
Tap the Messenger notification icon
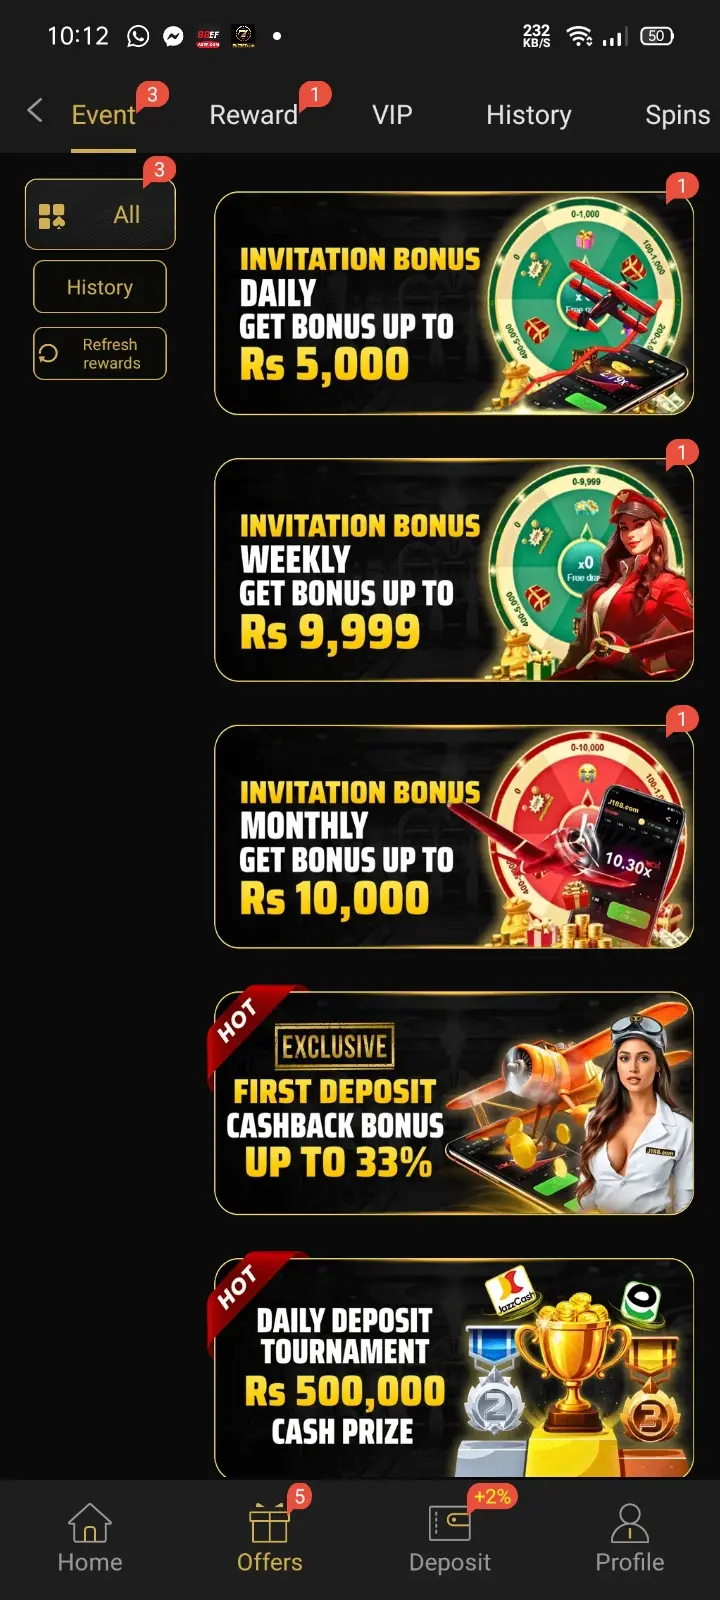tap(173, 37)
